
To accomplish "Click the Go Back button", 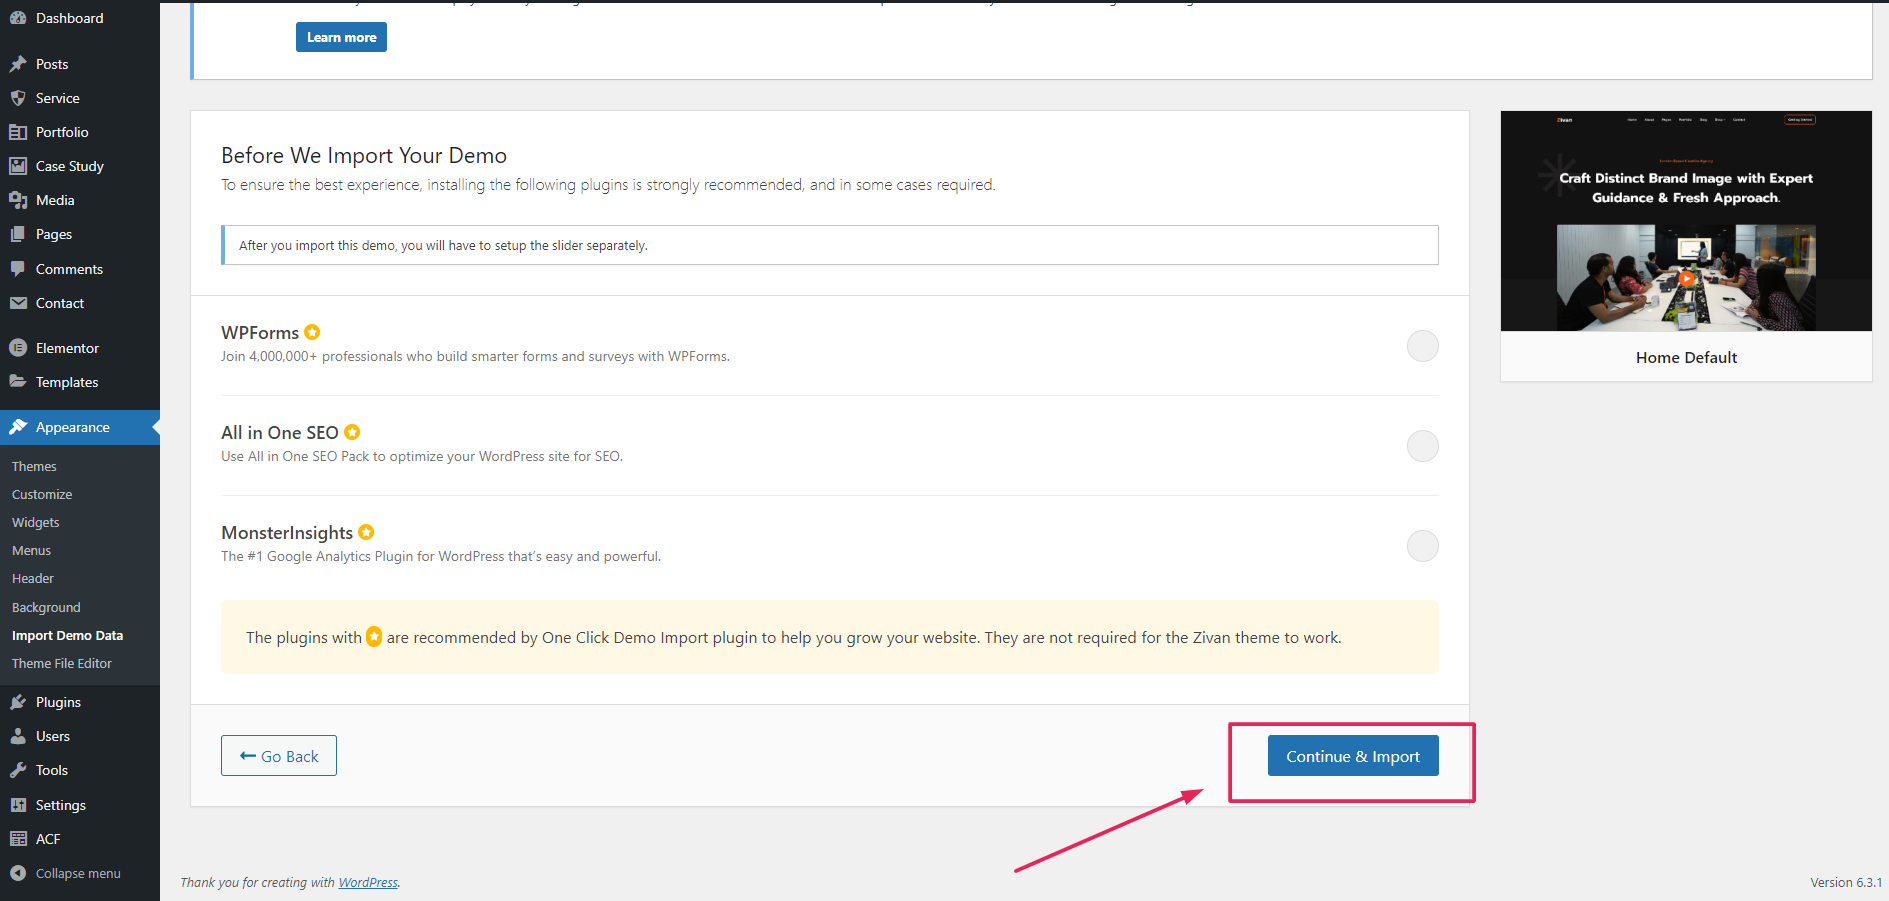I will (x=279, y=756).
